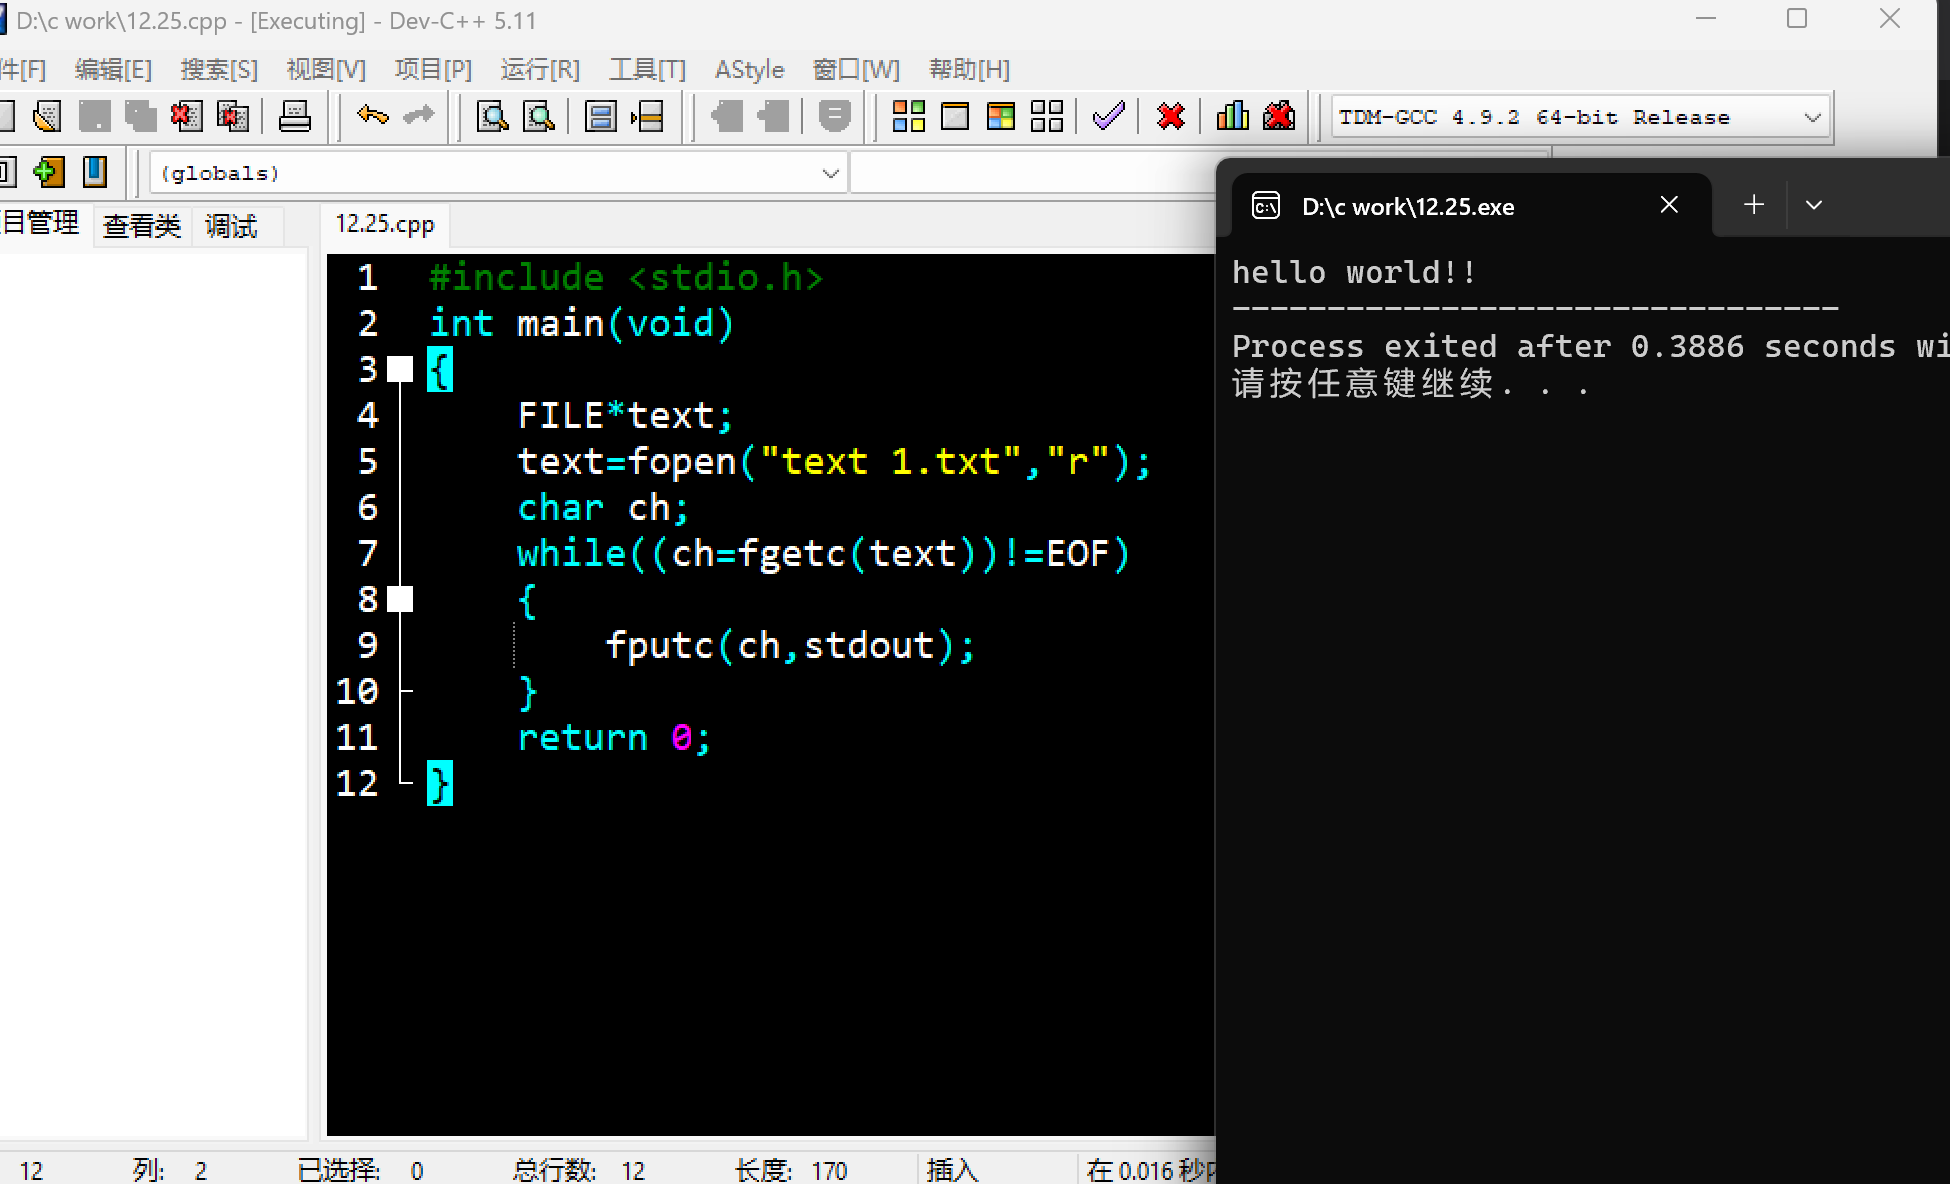Stop execution with the red X icon
This screenshot has height=1184, width=1950.
point(1170,117)
